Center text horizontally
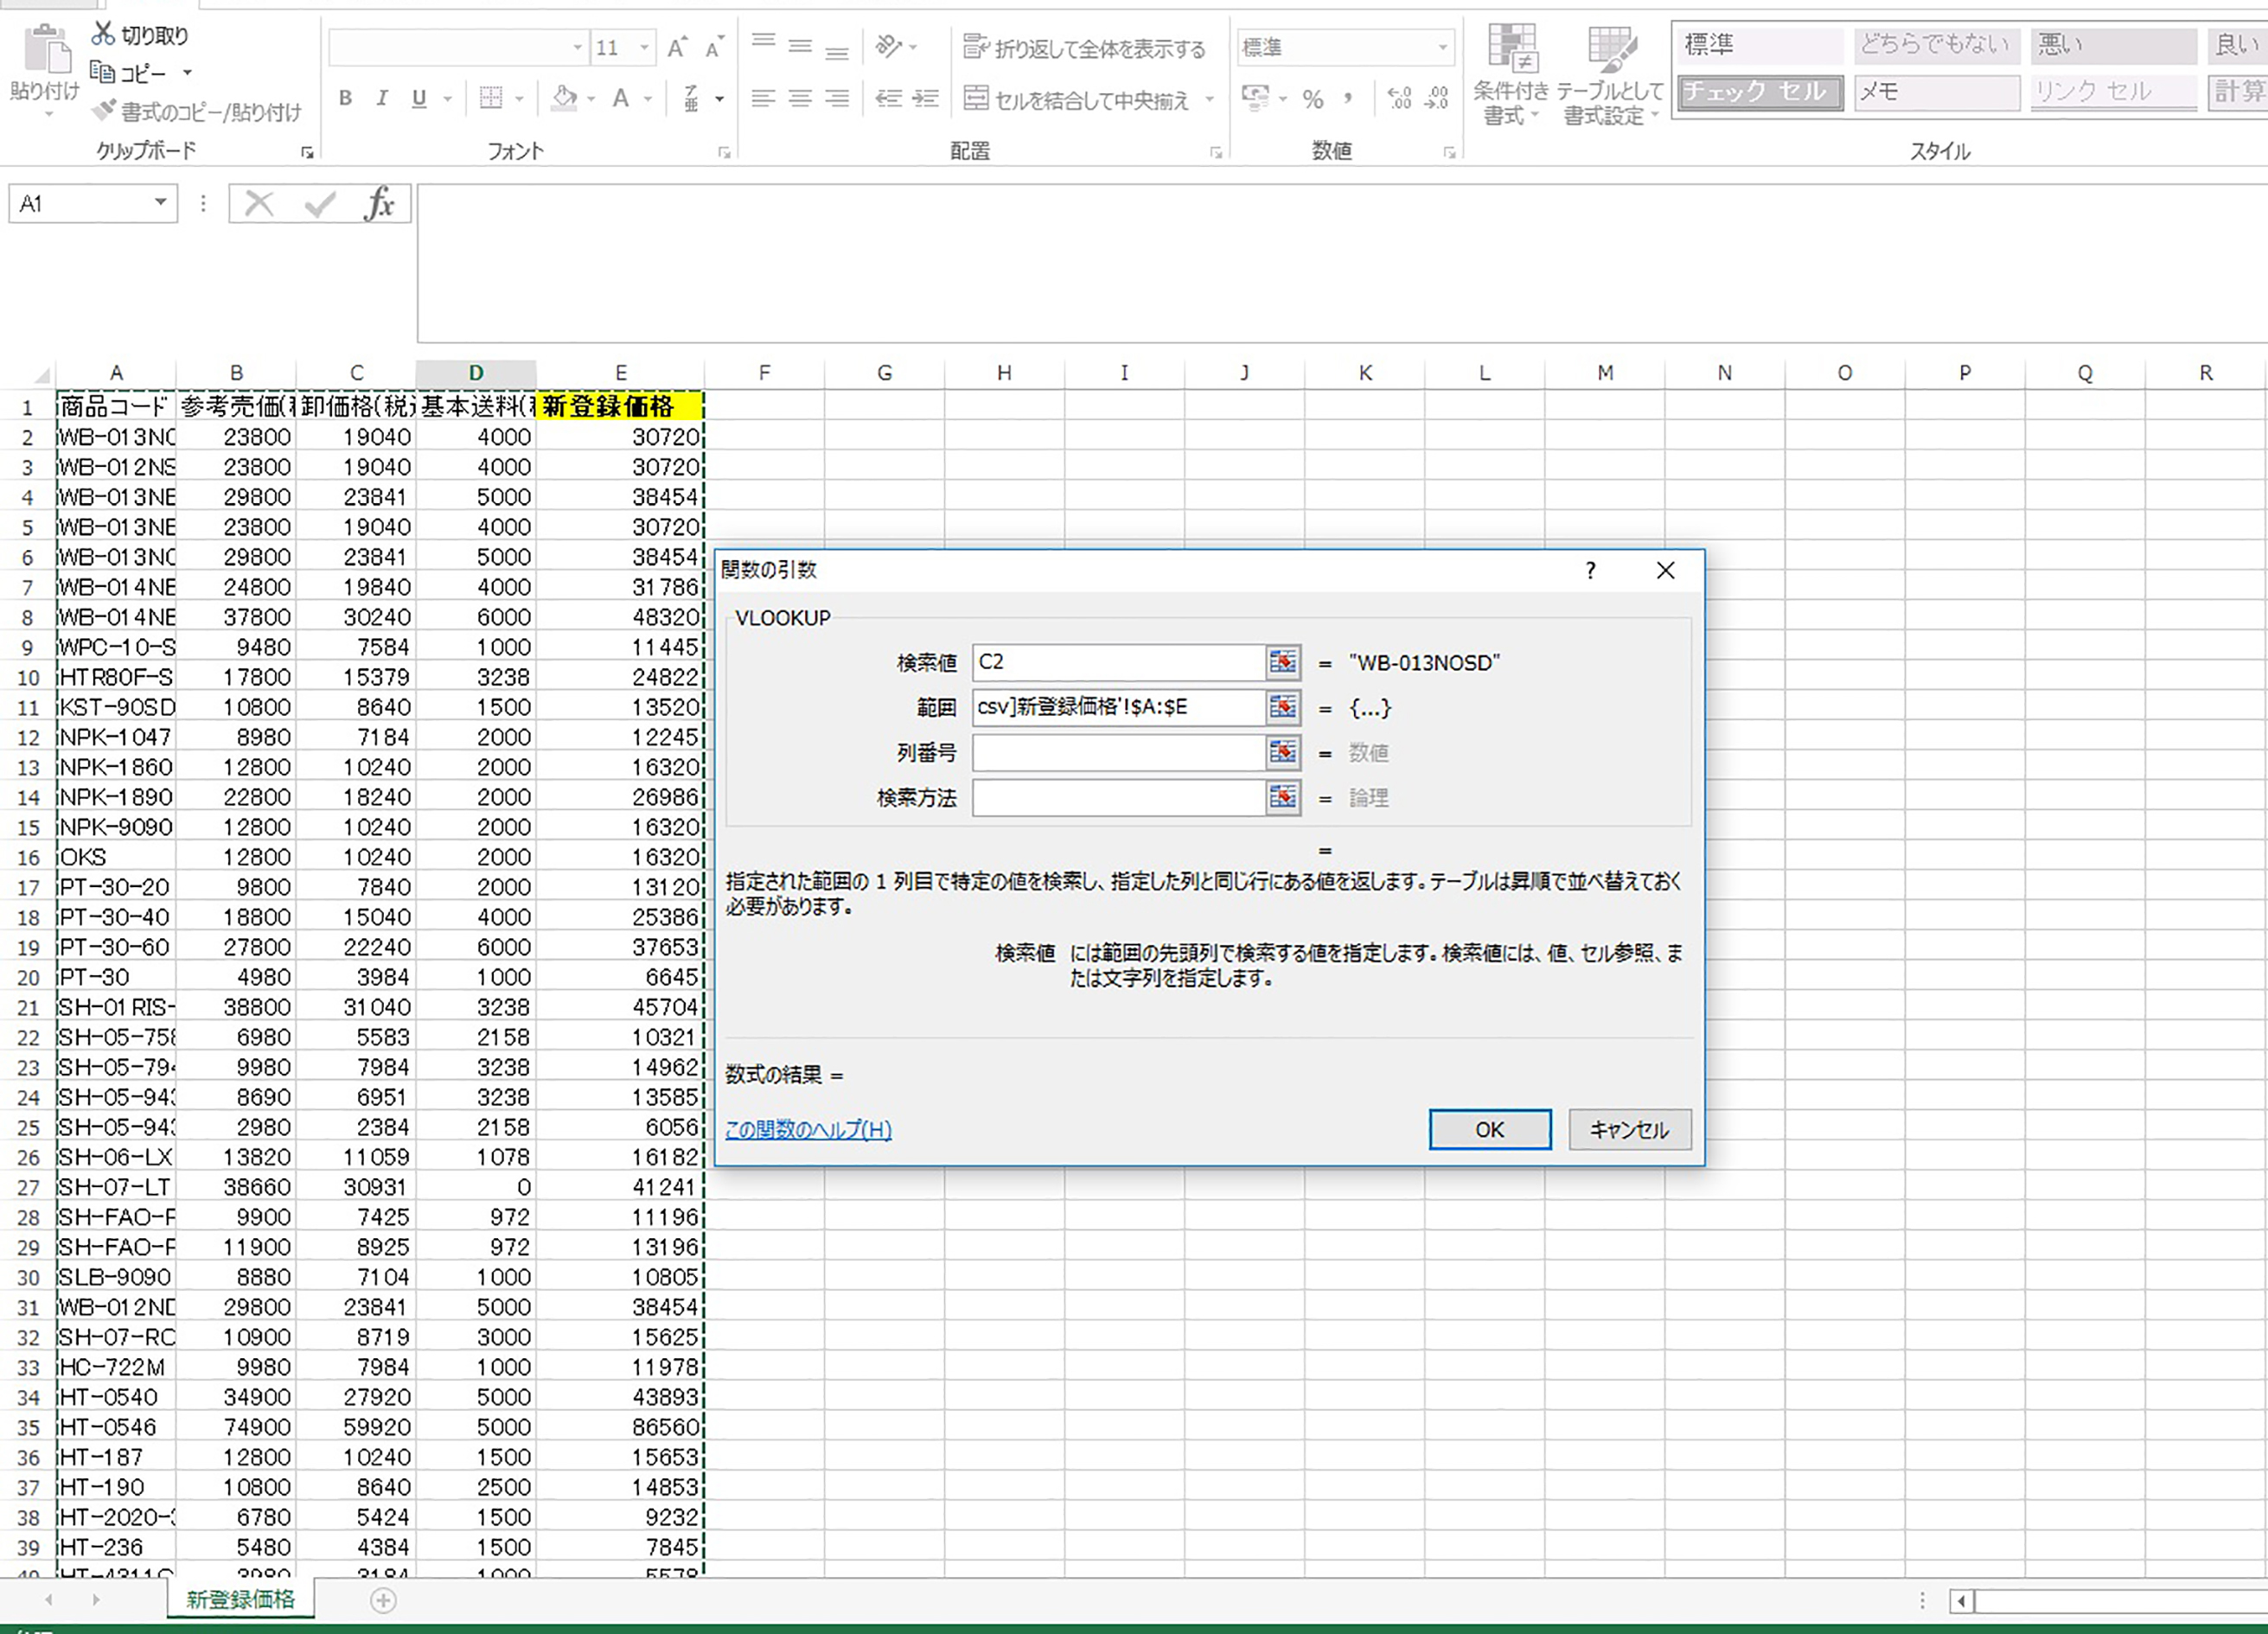 800,98
